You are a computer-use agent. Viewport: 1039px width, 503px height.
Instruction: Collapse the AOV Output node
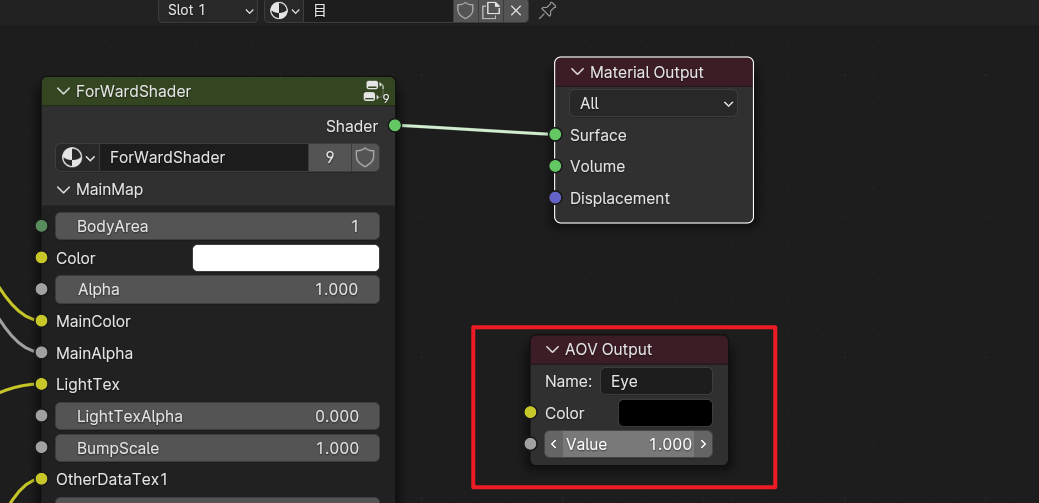click(551, 349)
